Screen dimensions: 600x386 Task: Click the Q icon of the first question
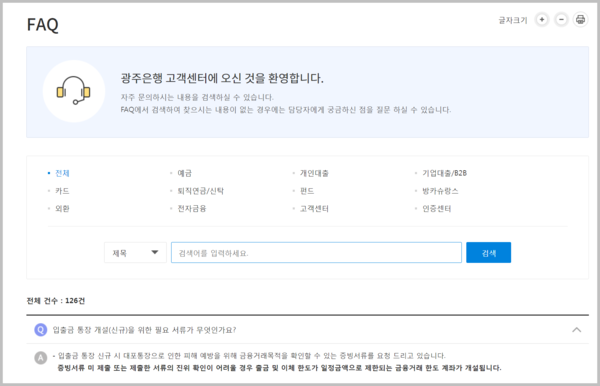point(41,330)
